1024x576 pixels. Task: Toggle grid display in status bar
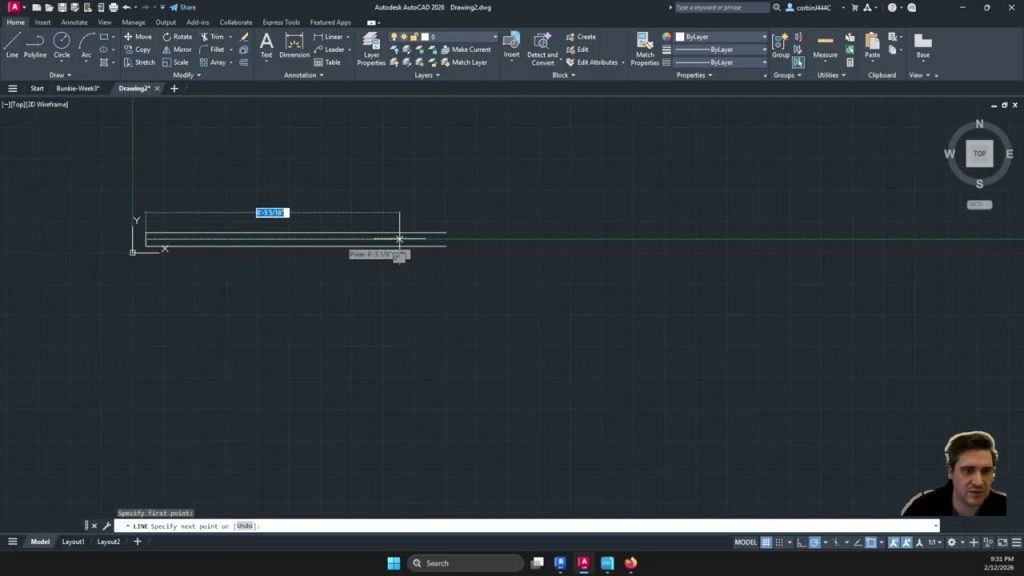click(x=766, y=542)
